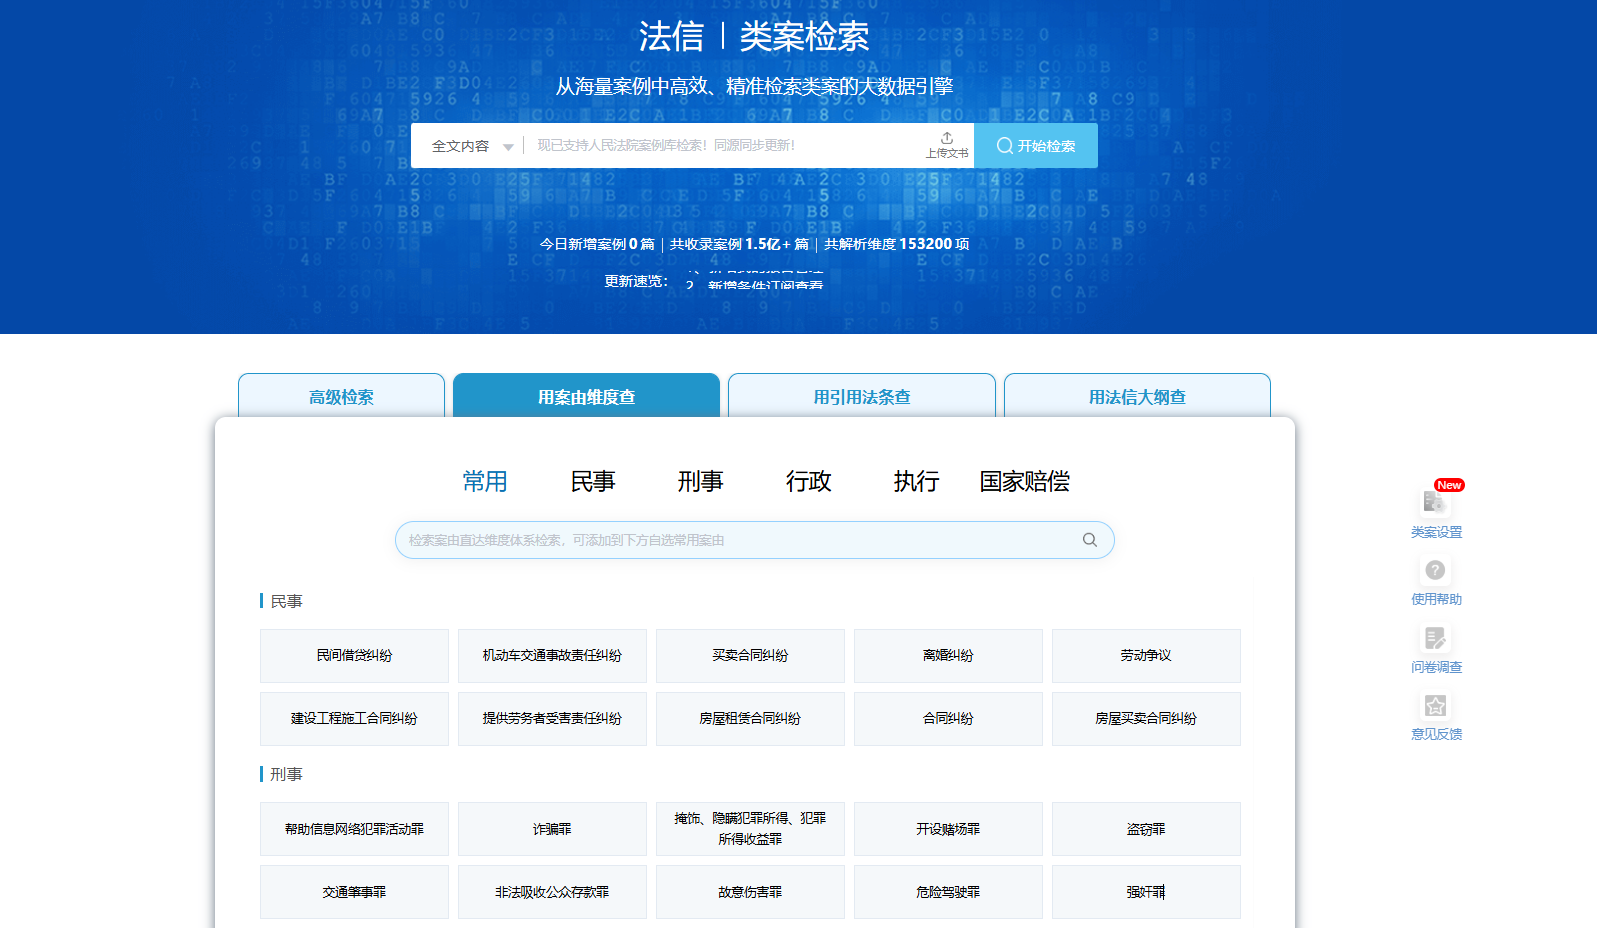The image size is (1597, 928).
Task: Click the 更新速览 label
Action: [636, 281]
